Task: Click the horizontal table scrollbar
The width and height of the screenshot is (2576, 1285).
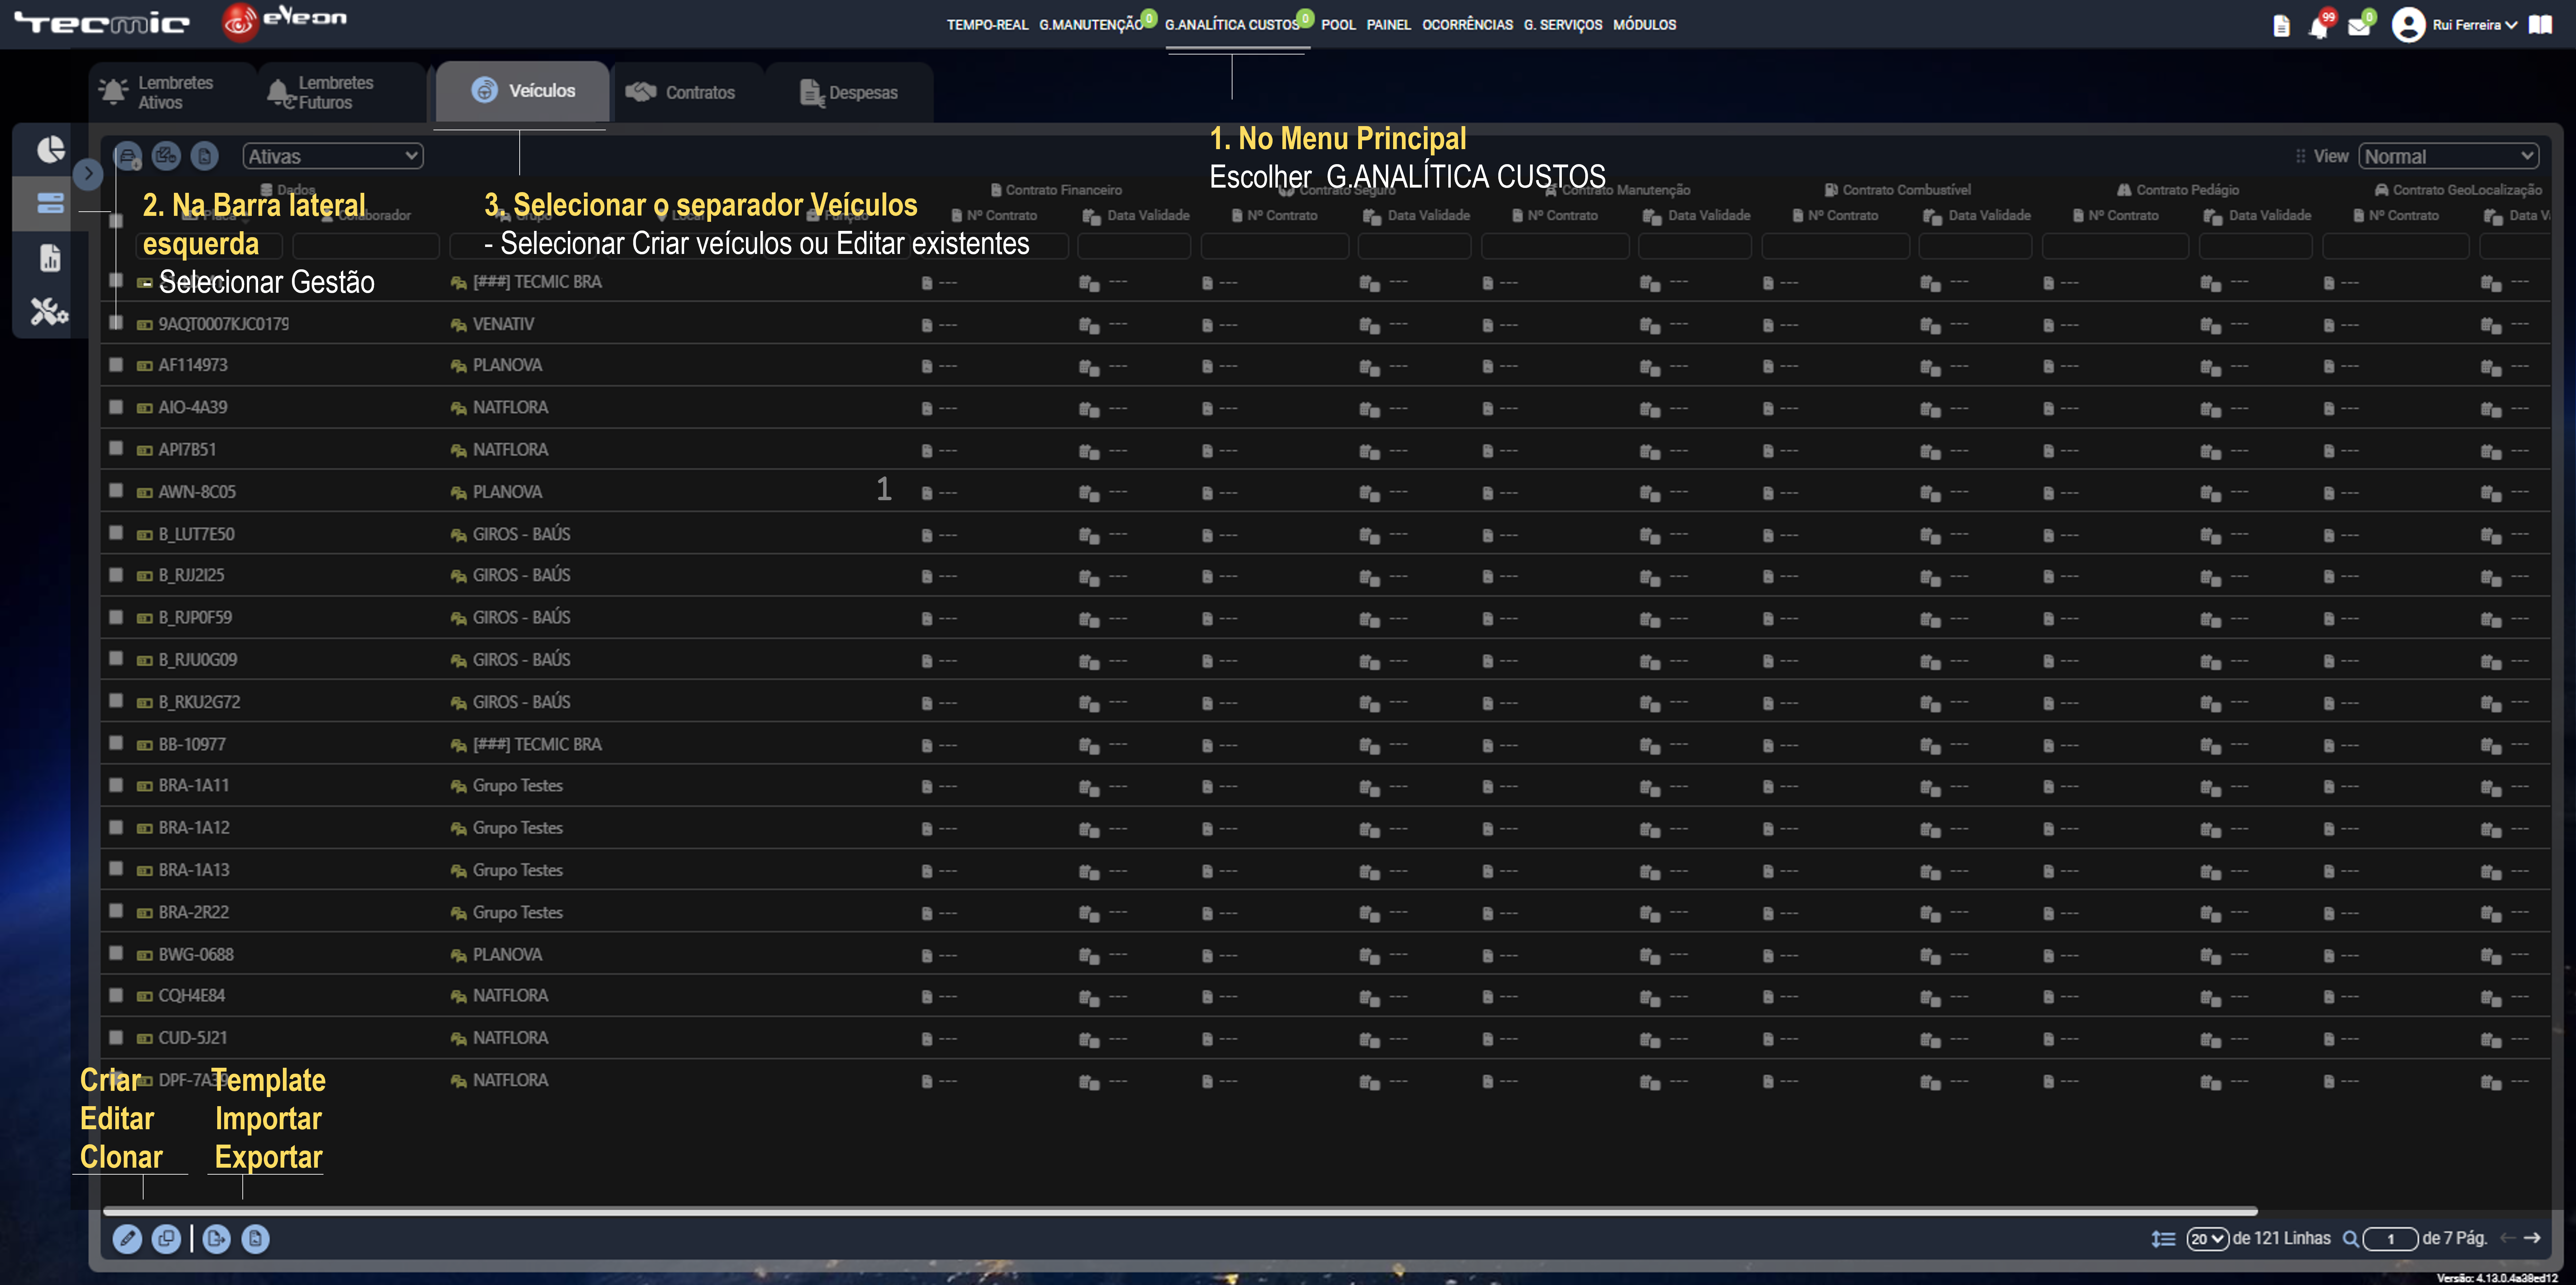Action: click(x=1180, y=1211)
